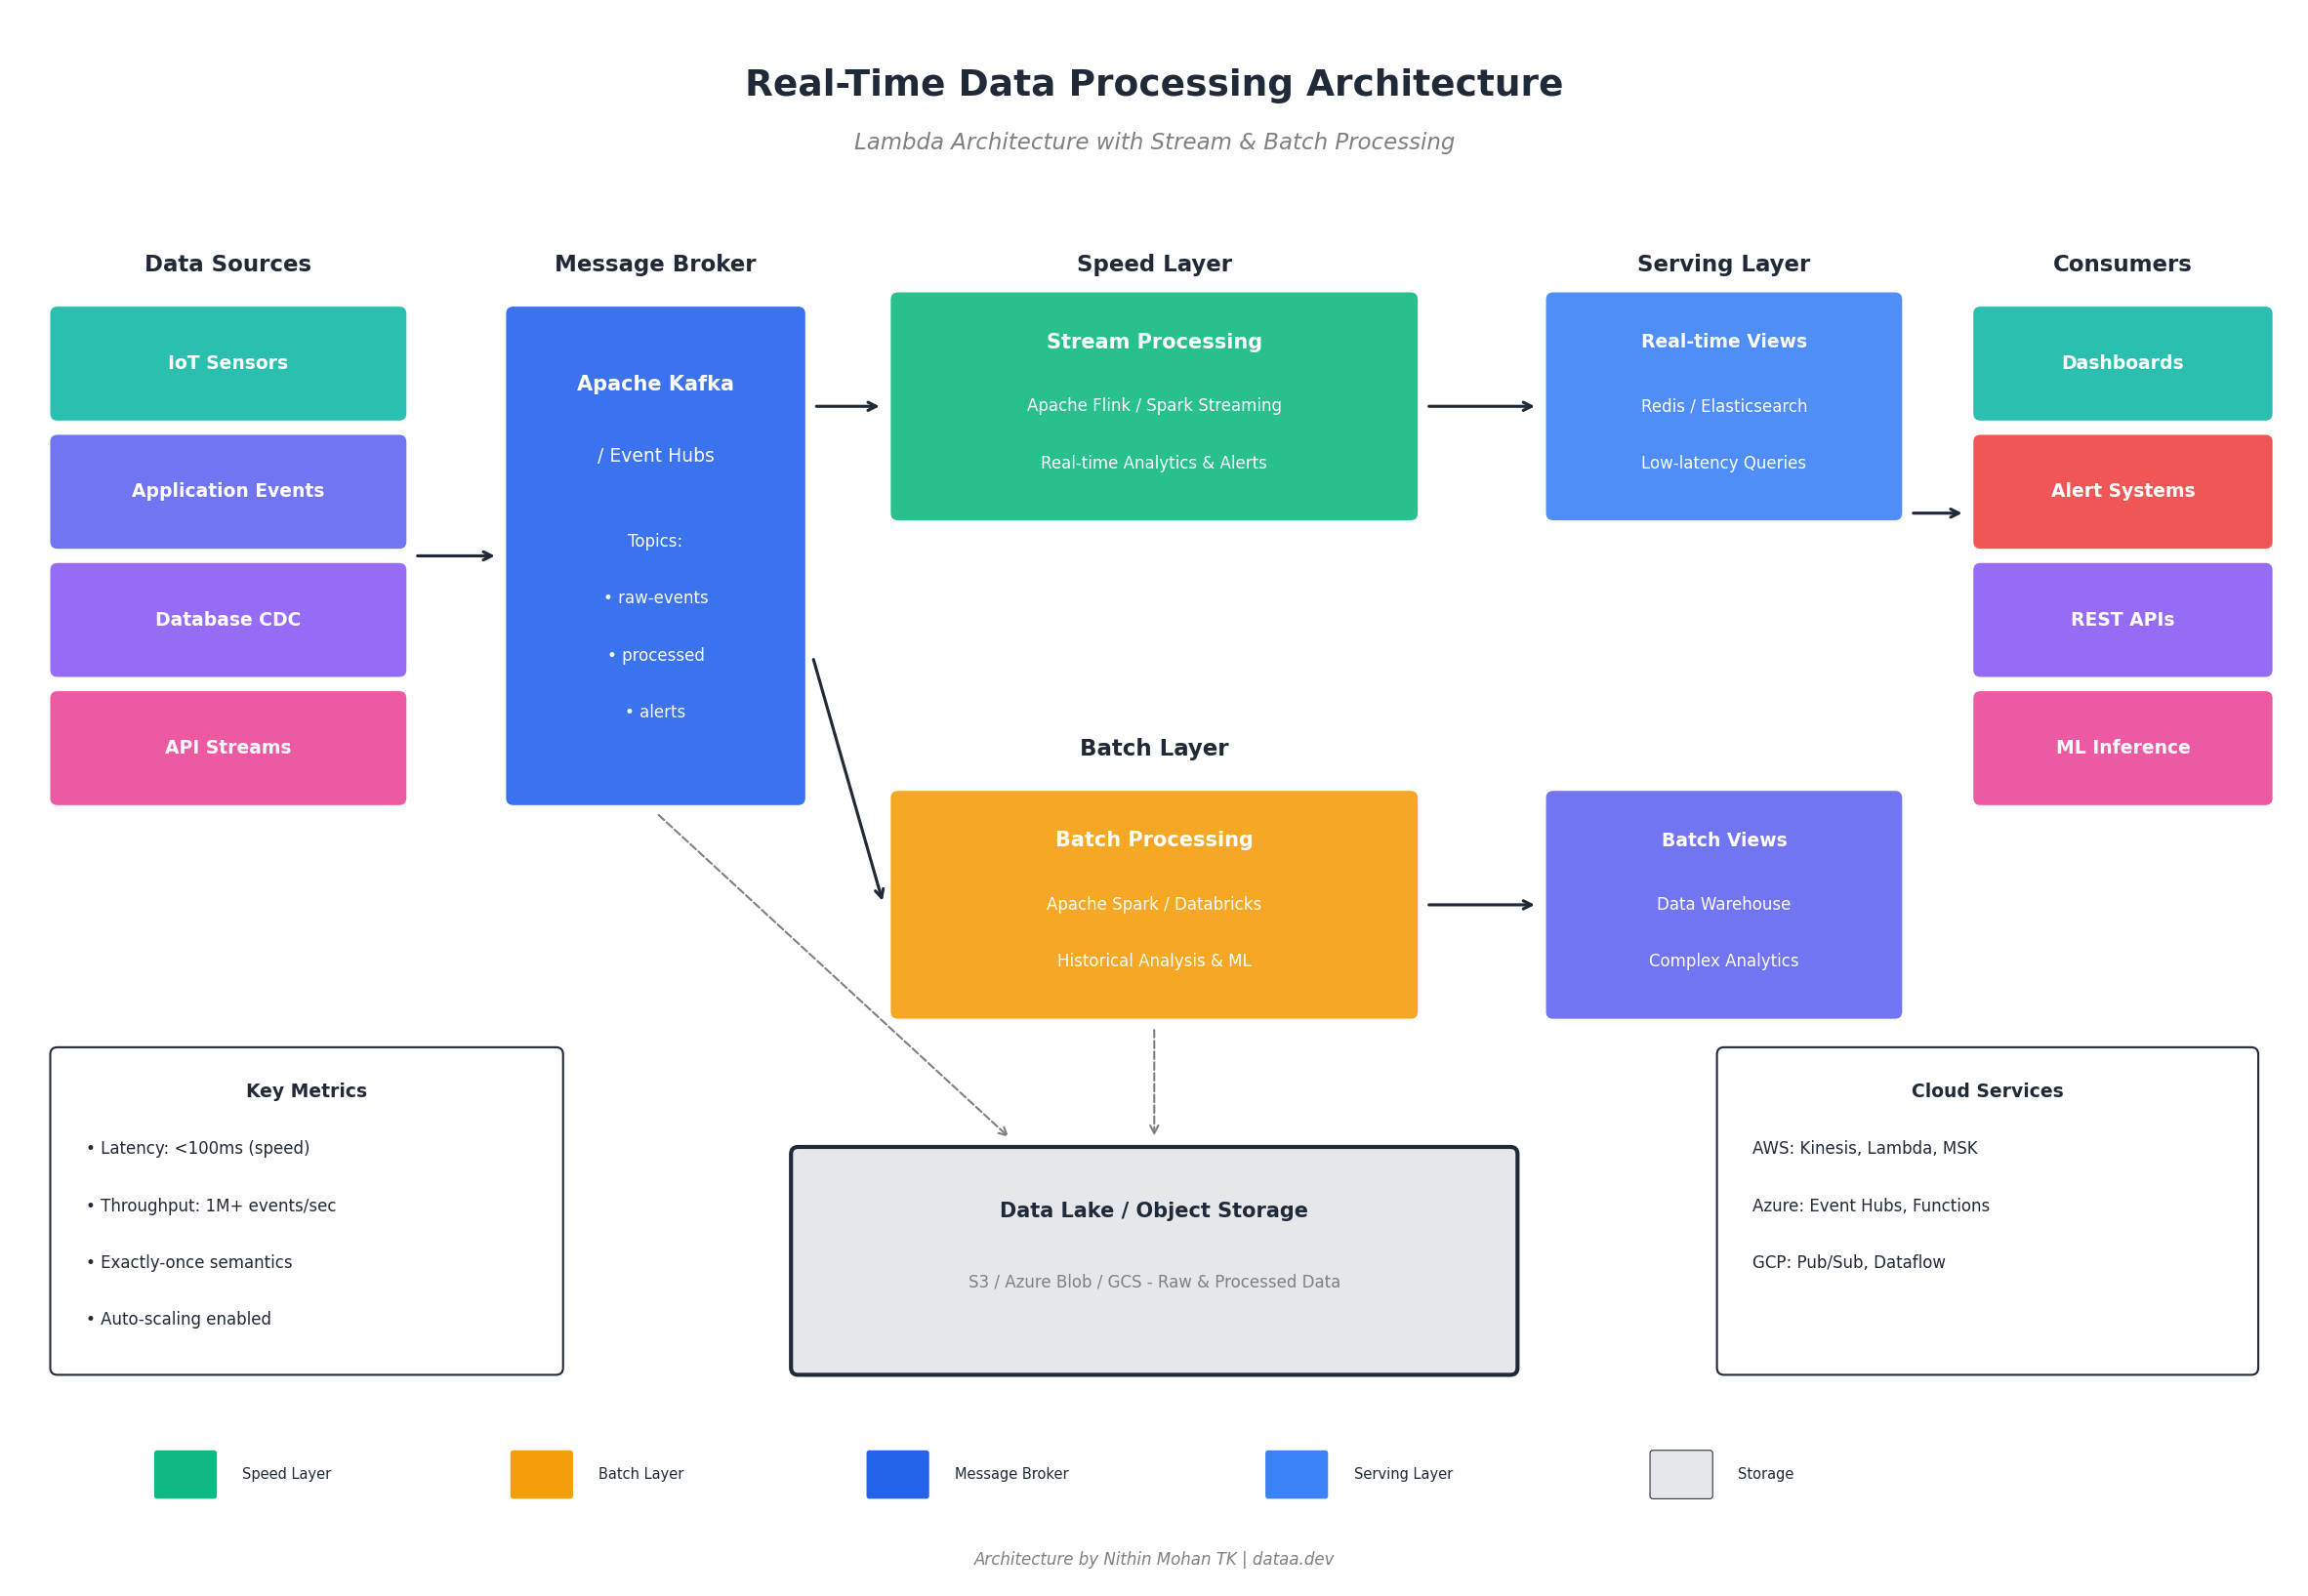This screenshot has width=2308, height=1596.
Task: Select the IoT Sensors data source node
Action: [228, 362]
